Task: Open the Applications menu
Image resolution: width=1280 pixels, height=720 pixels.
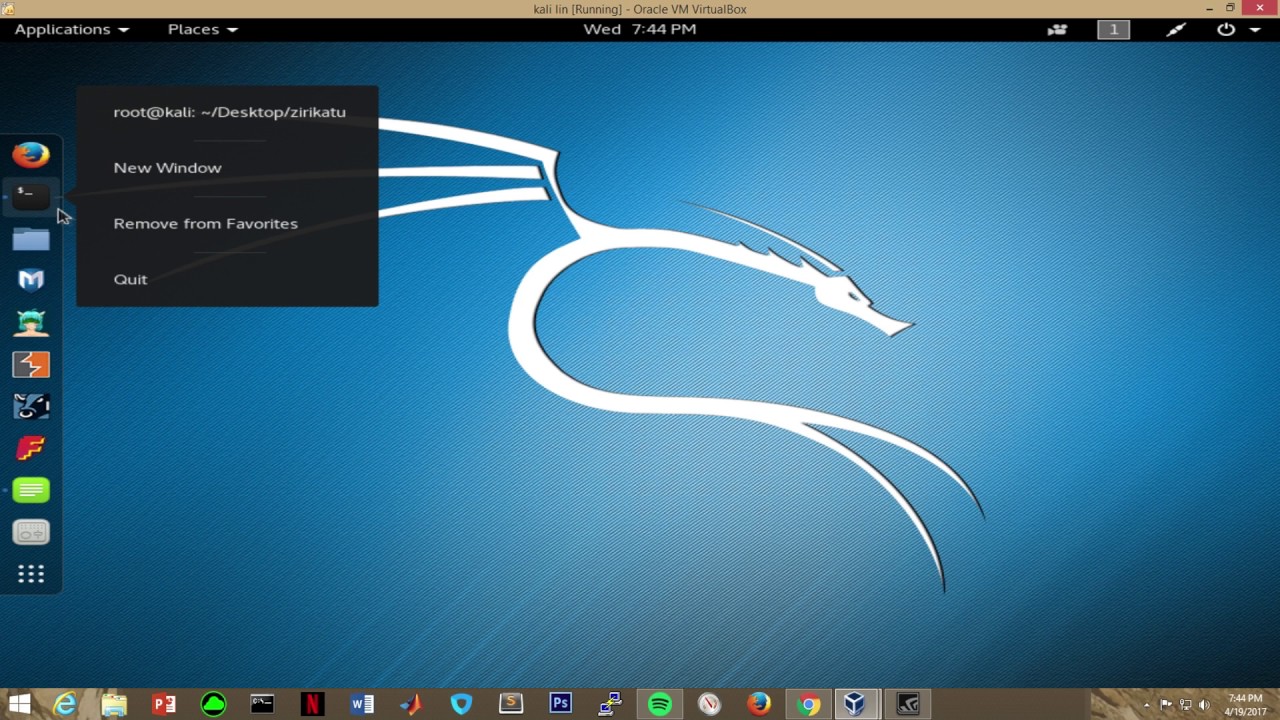Action: tap(72, 30)
